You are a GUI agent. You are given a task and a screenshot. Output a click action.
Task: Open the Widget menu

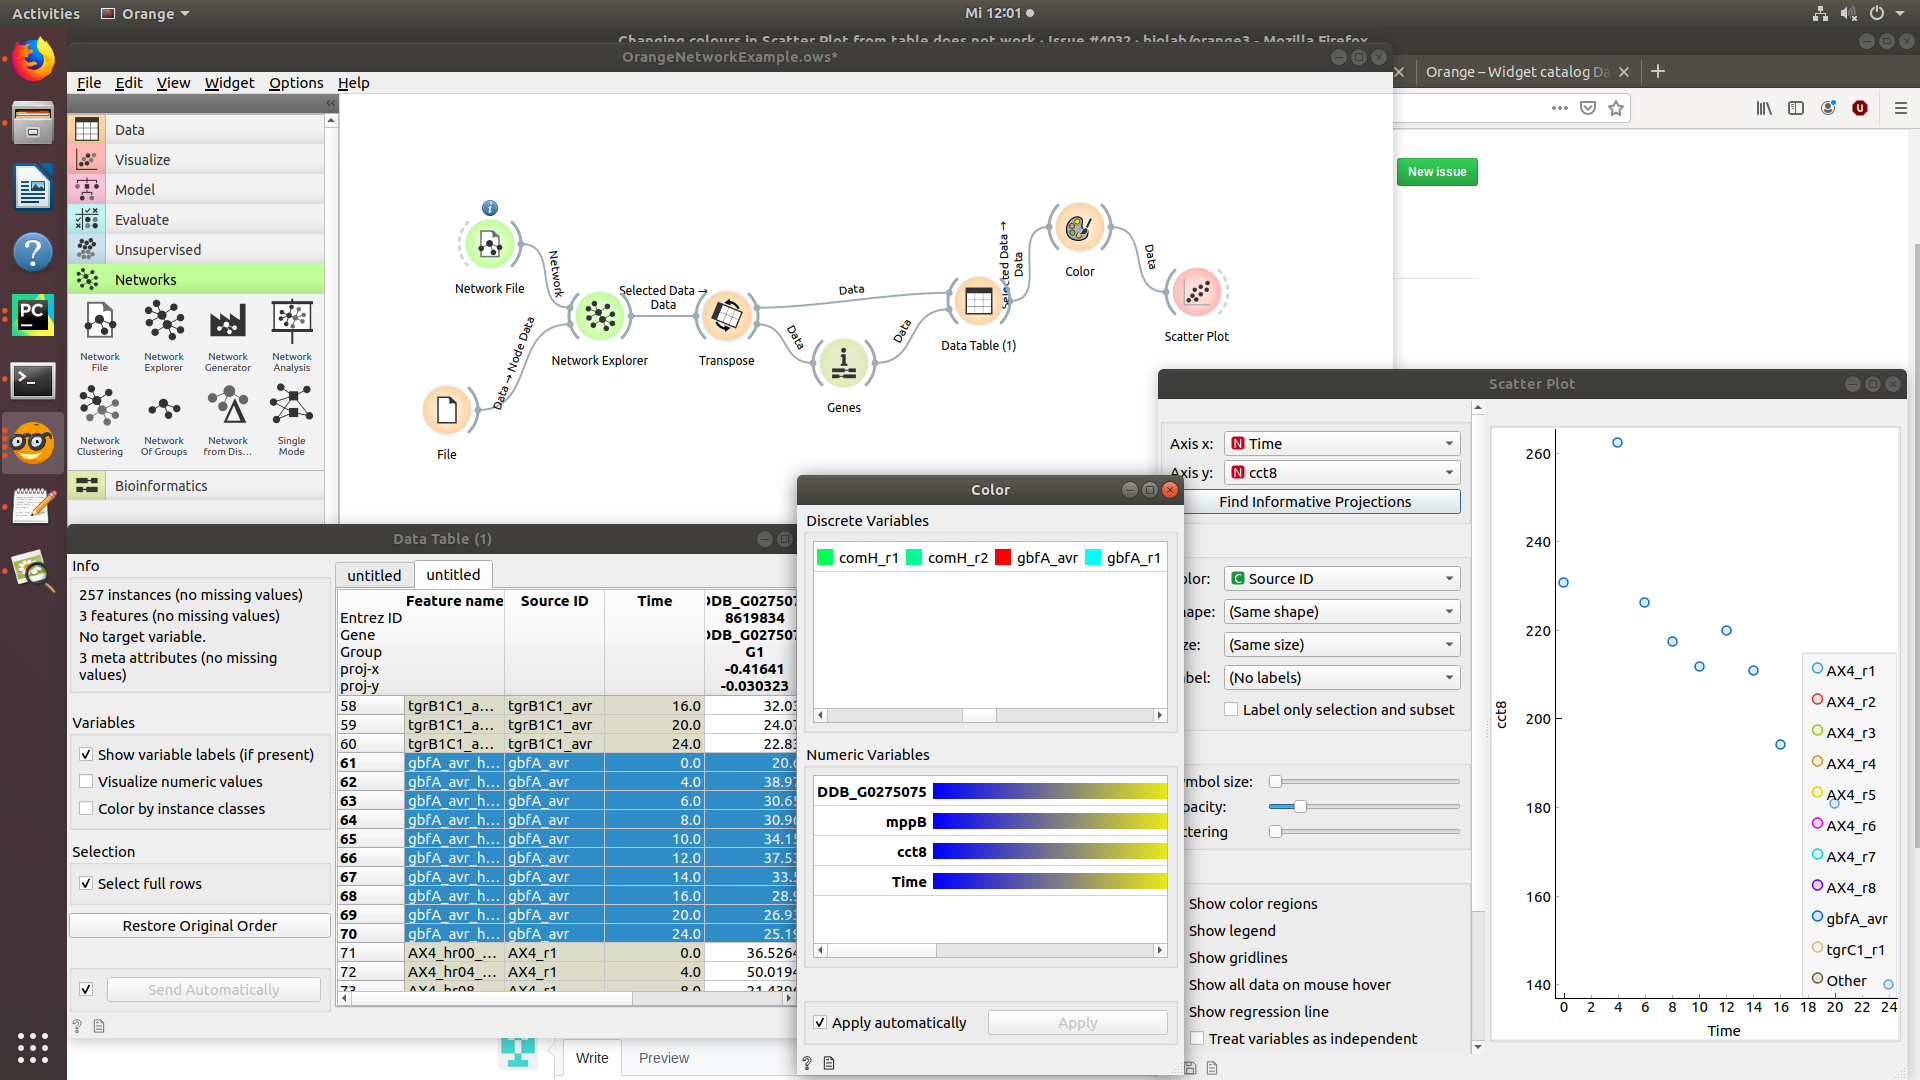[229, 83]
